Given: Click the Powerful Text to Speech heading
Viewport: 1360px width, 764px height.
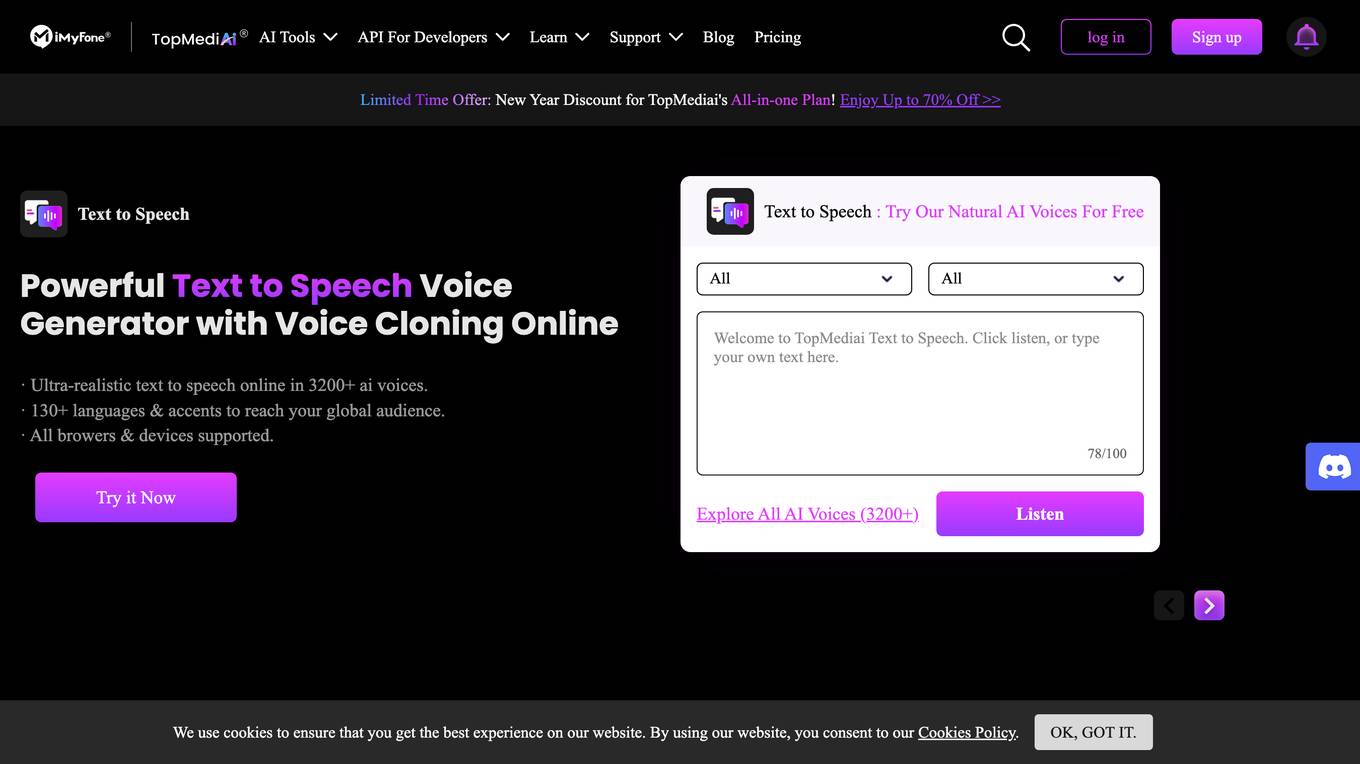Looking at the screenshot, I should (319, 304).
